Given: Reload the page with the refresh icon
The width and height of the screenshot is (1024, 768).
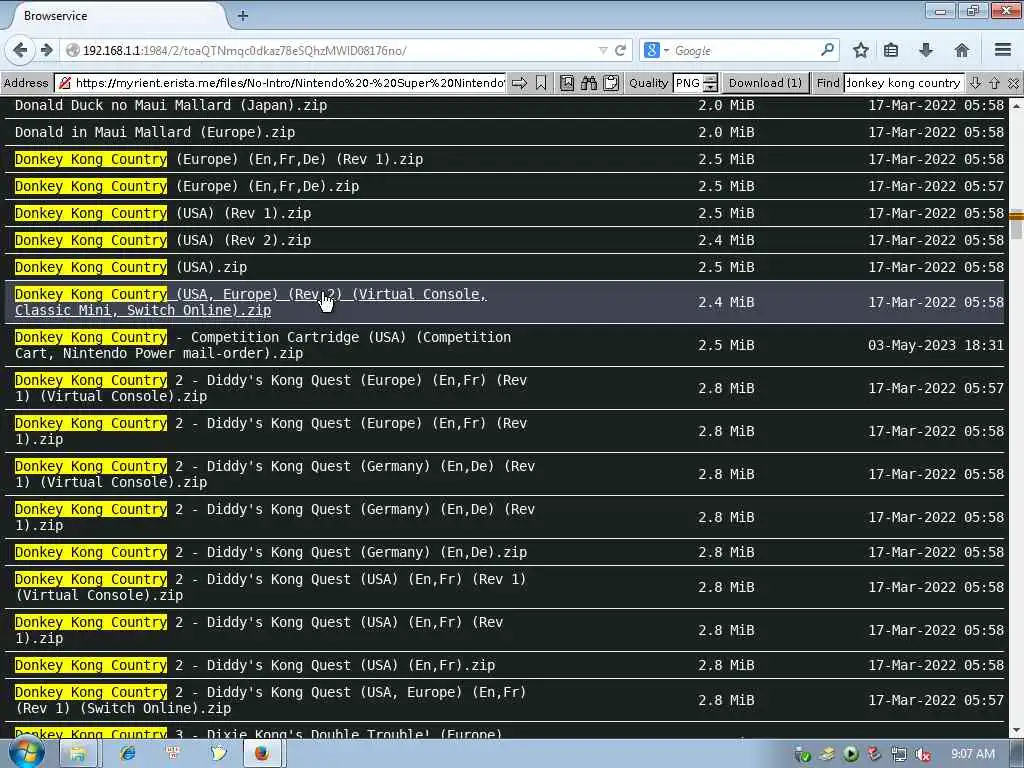Looking at the screenshot, I should click(x=620, y=50).
